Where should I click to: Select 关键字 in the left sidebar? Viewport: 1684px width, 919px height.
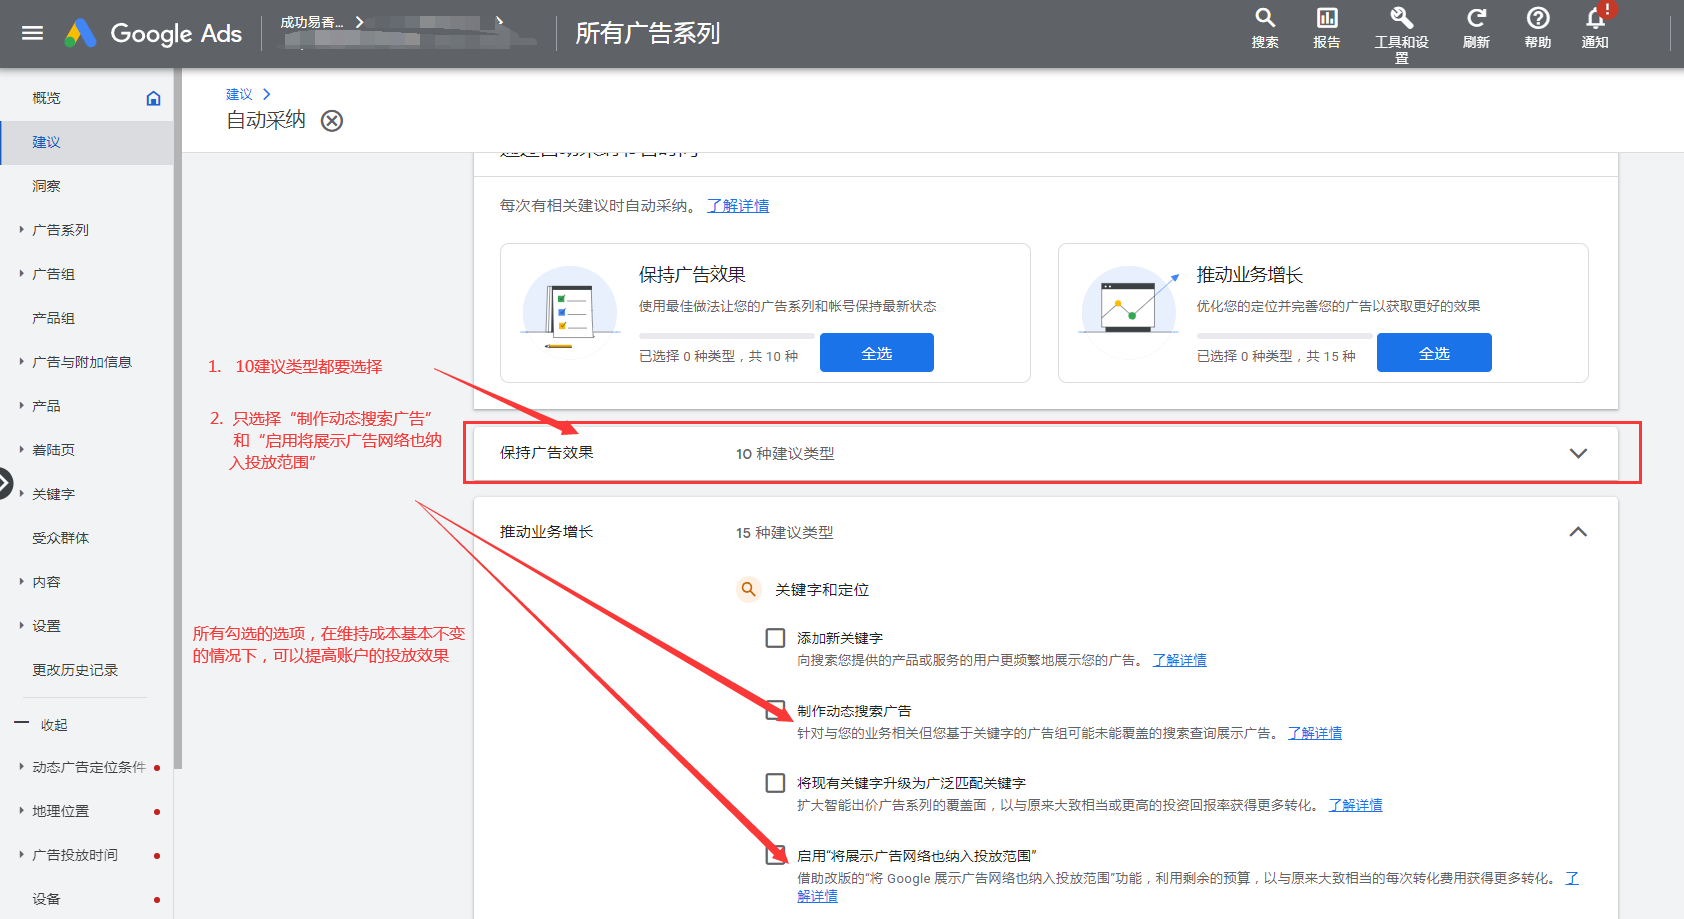pos(52,493)
